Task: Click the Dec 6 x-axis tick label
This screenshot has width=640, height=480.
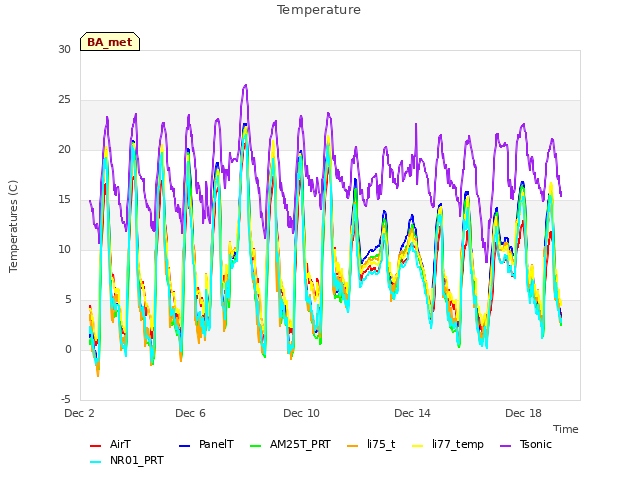Action: tap(190, 413)
